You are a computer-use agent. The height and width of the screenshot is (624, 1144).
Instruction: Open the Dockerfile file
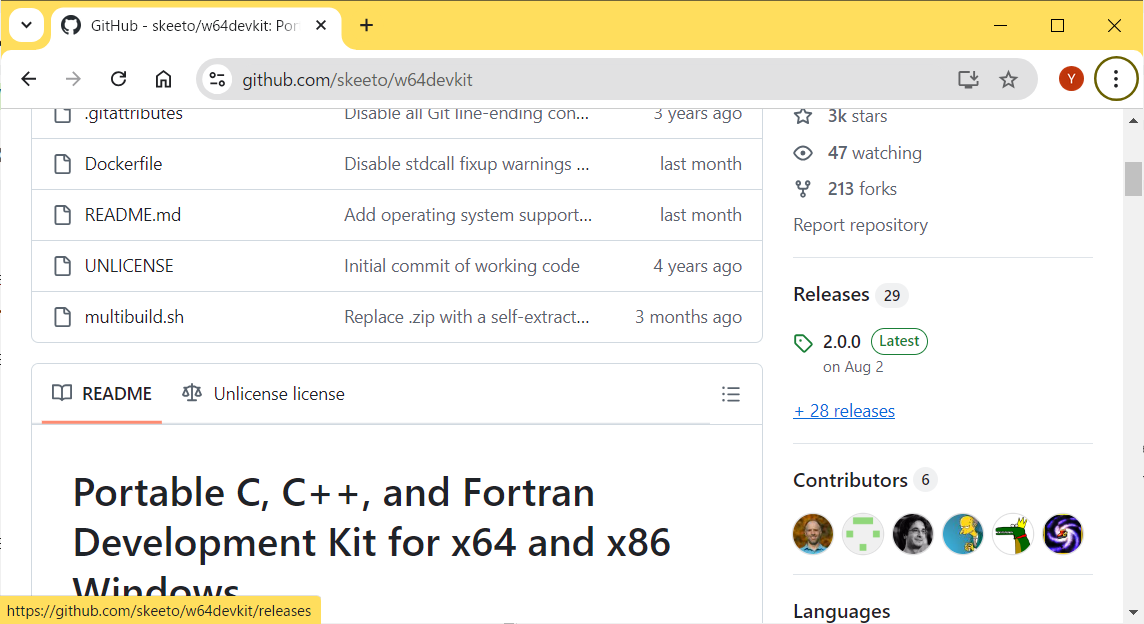(123, 164)
